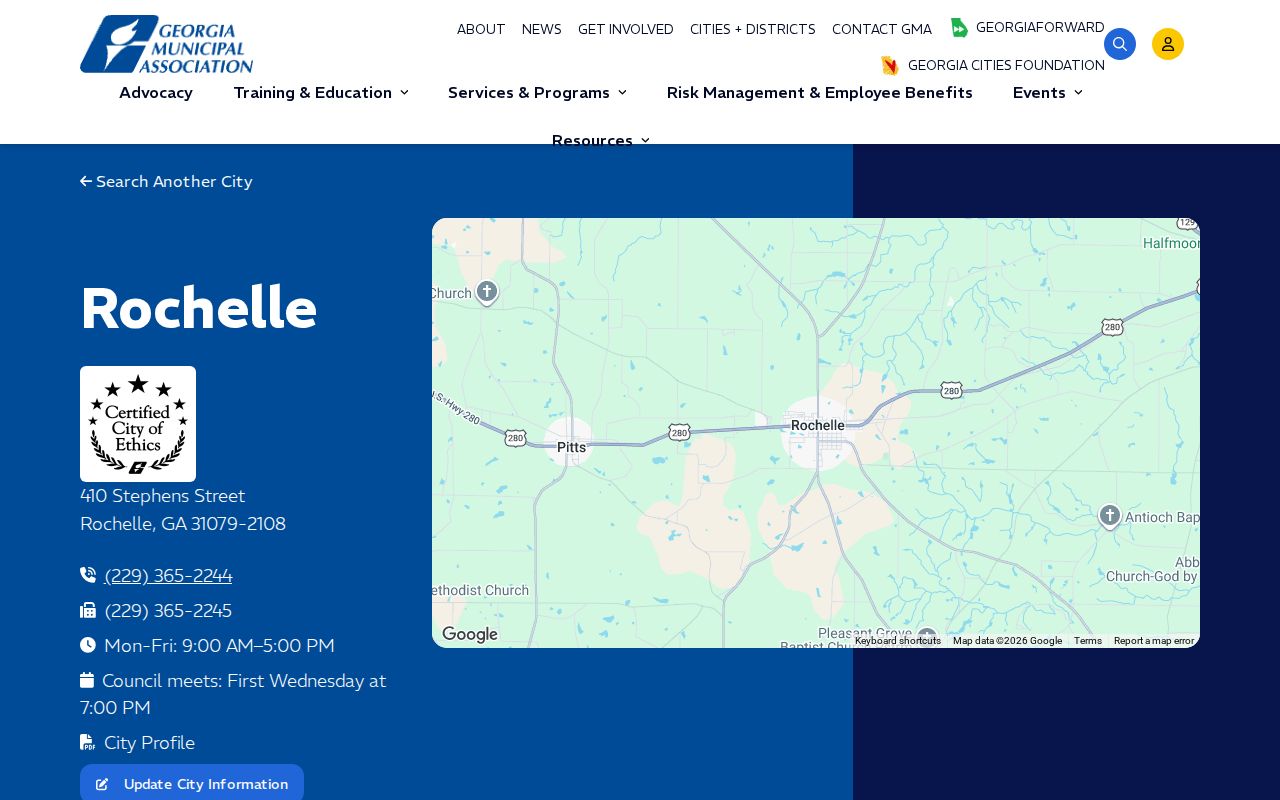Select the office hours Mon-Fri text

click(x=219, y=646)
